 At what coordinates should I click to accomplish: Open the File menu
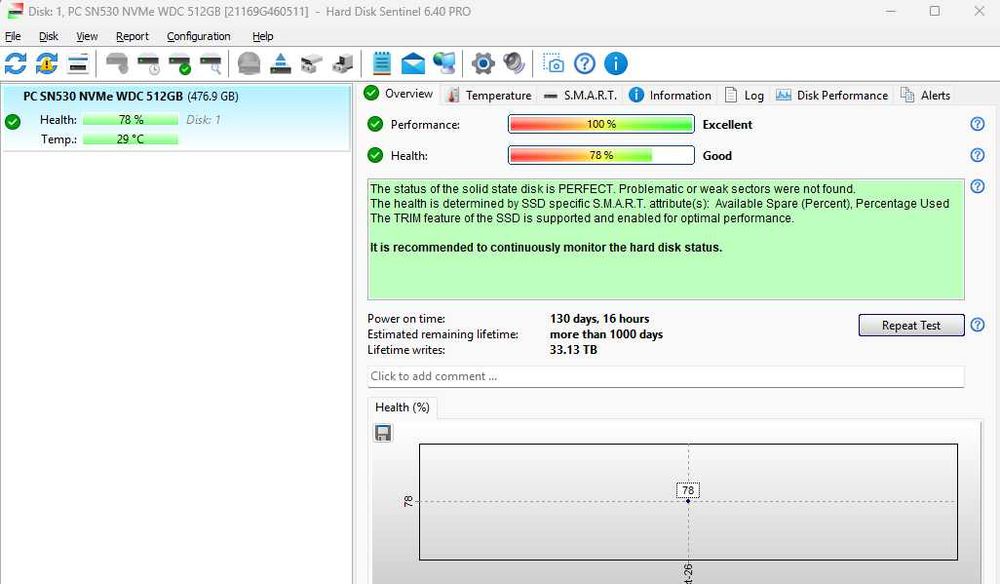13,36
